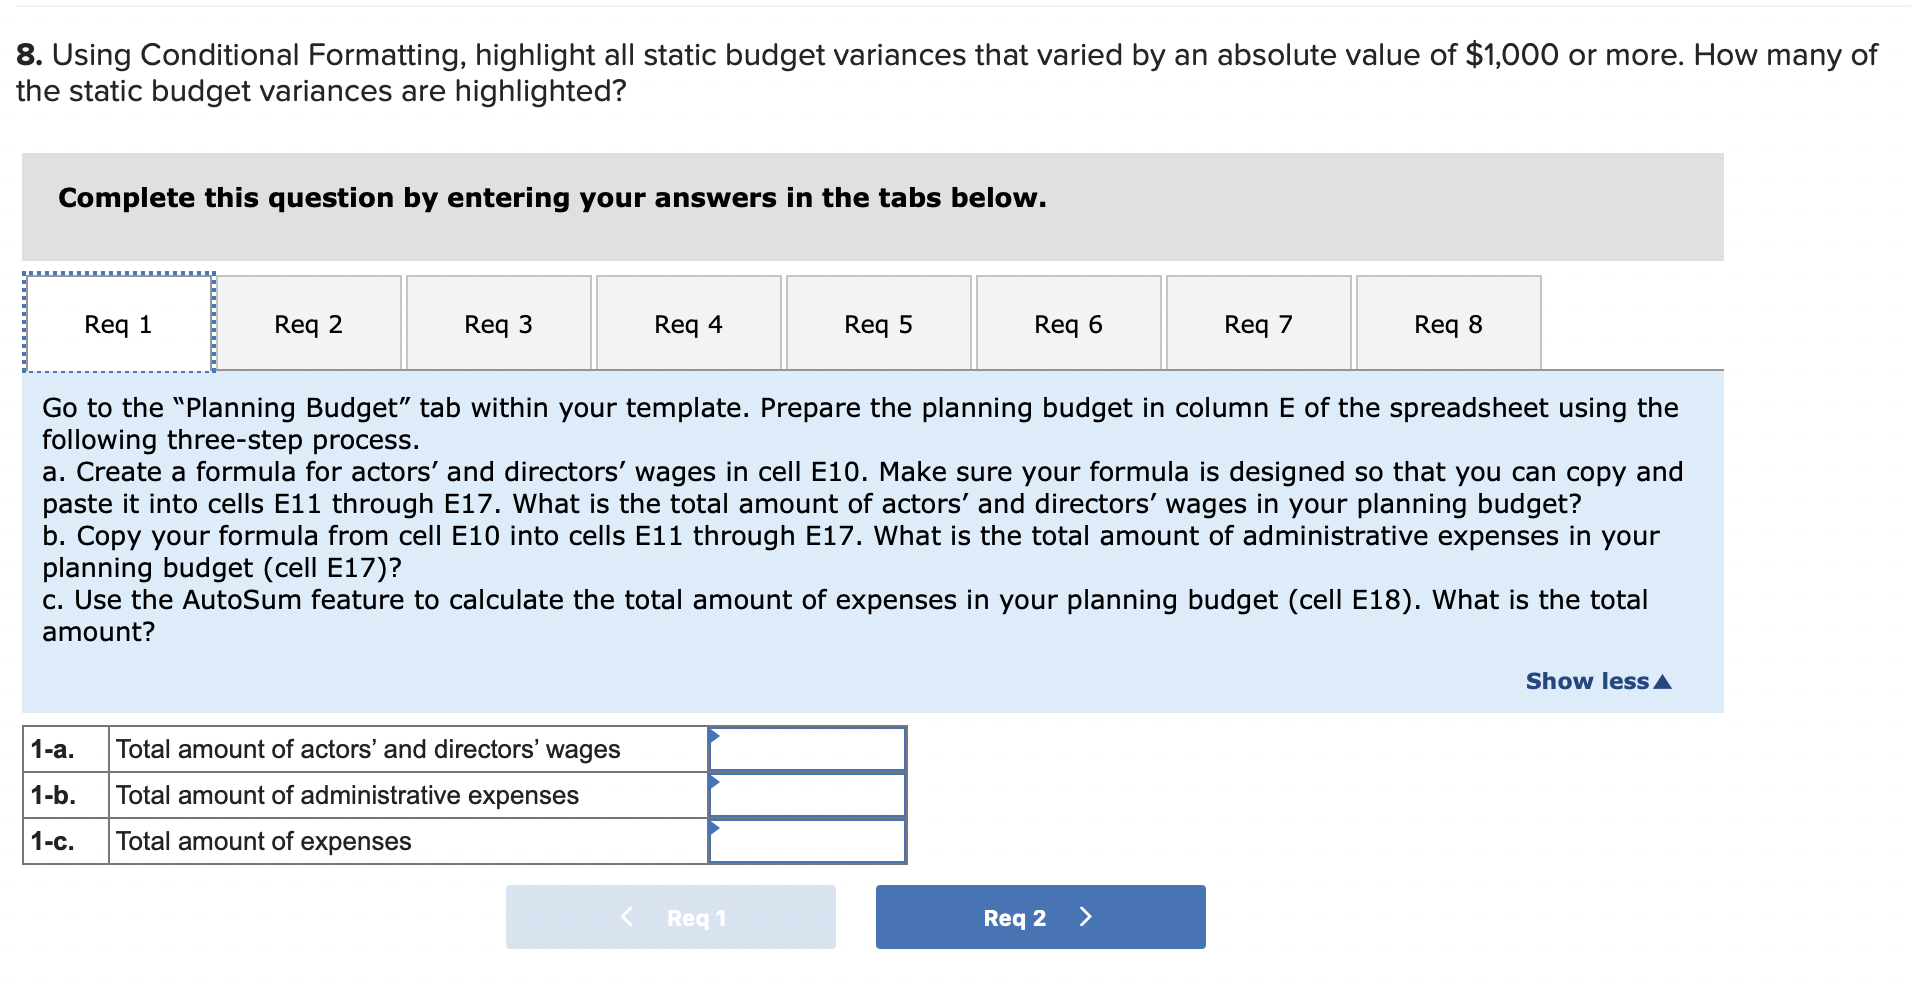Select the Req 3 tab
The width and height of the screenshot is (1911, 997).
(x=498, y=322)
